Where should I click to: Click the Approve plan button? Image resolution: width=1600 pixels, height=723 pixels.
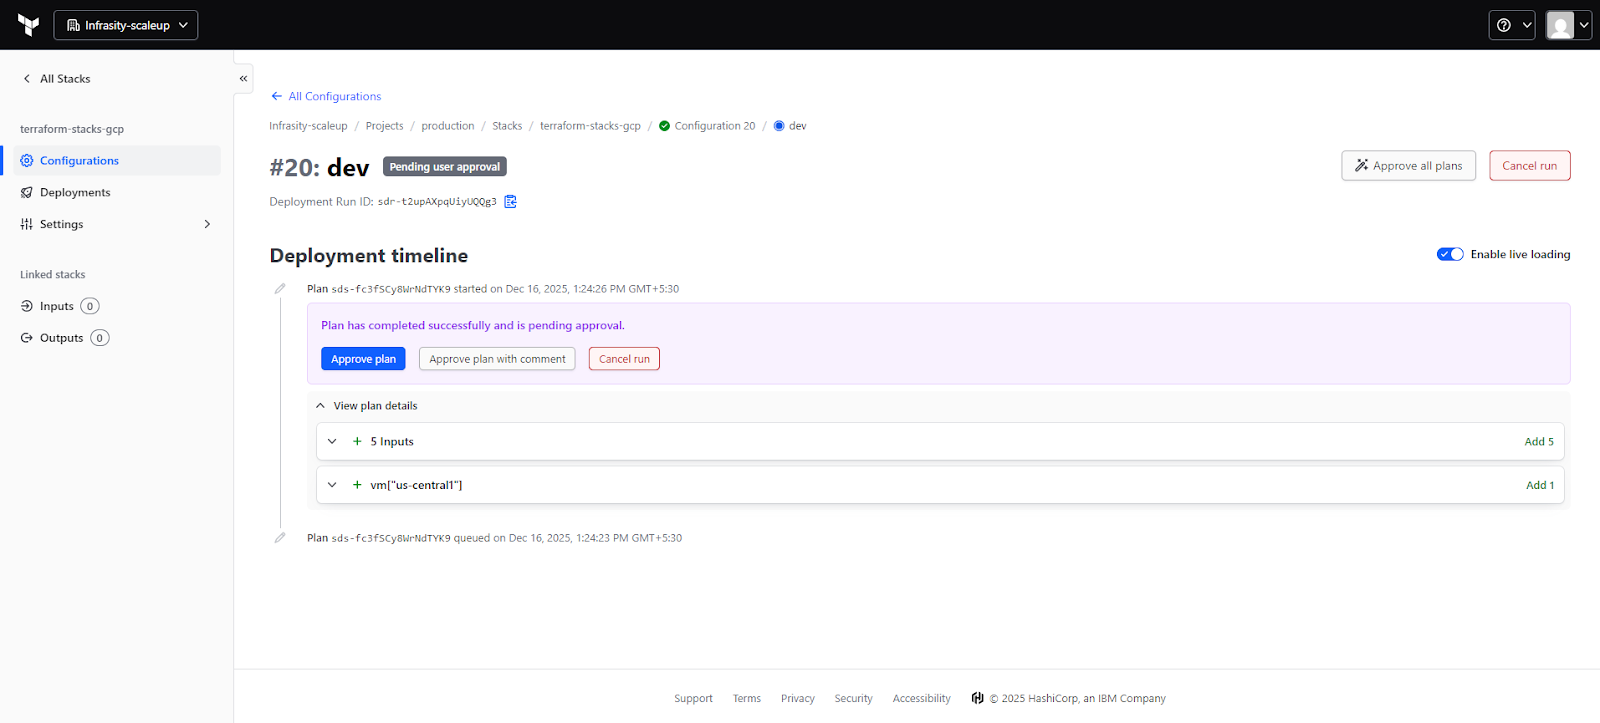(x=363, y=359)
